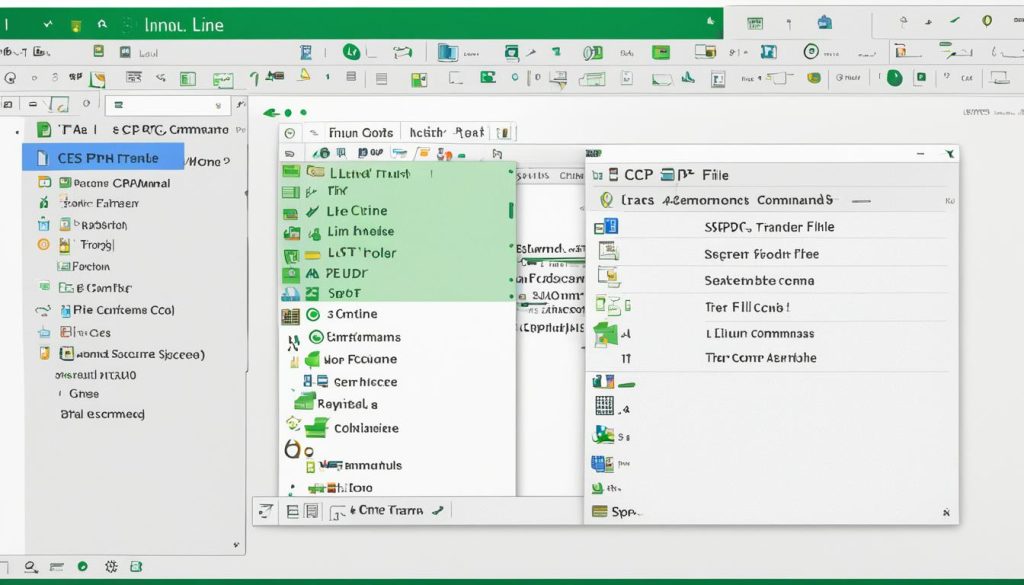1024x585 pixels.
Task: Click the blue panel icon in top ribbon
Action: tap(447, 52)
